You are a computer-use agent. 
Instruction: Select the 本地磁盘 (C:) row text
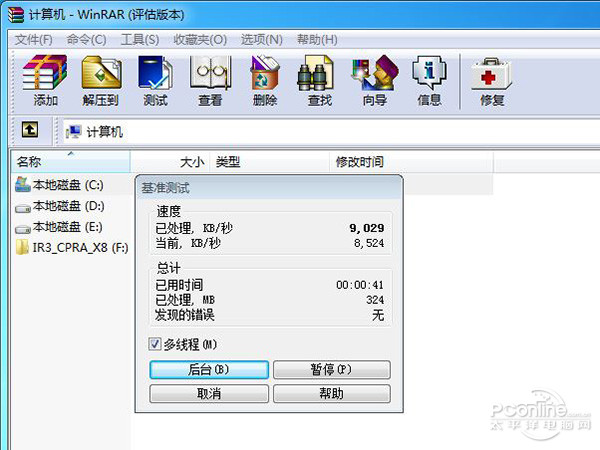pos(68,185)
